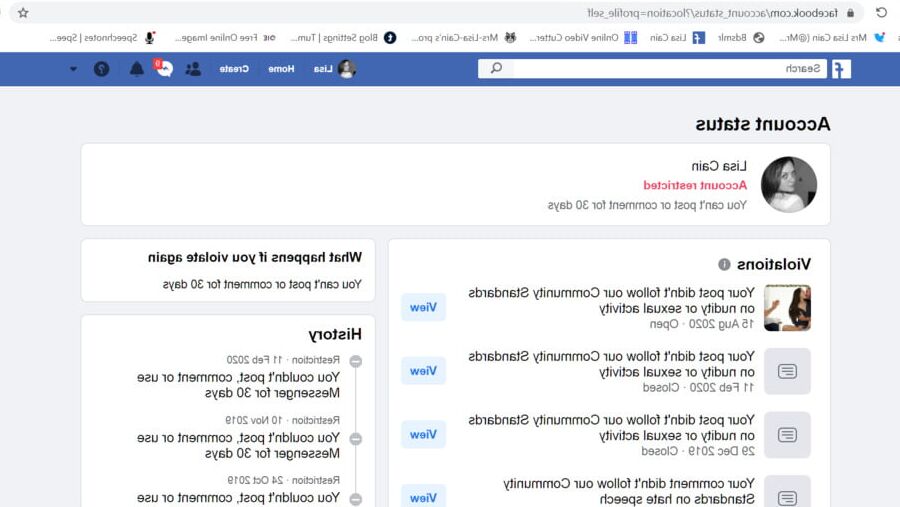Click the facebook.com/account_status address bar

point(436,13)
